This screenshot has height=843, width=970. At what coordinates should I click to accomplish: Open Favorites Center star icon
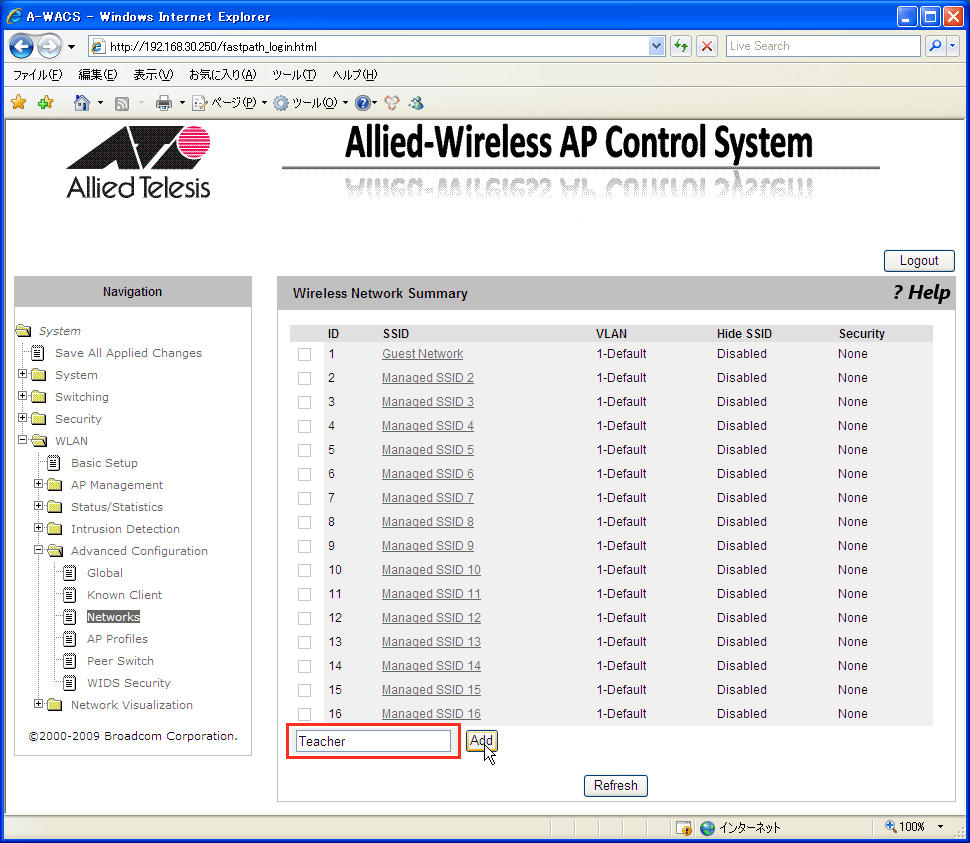[19, 103]
